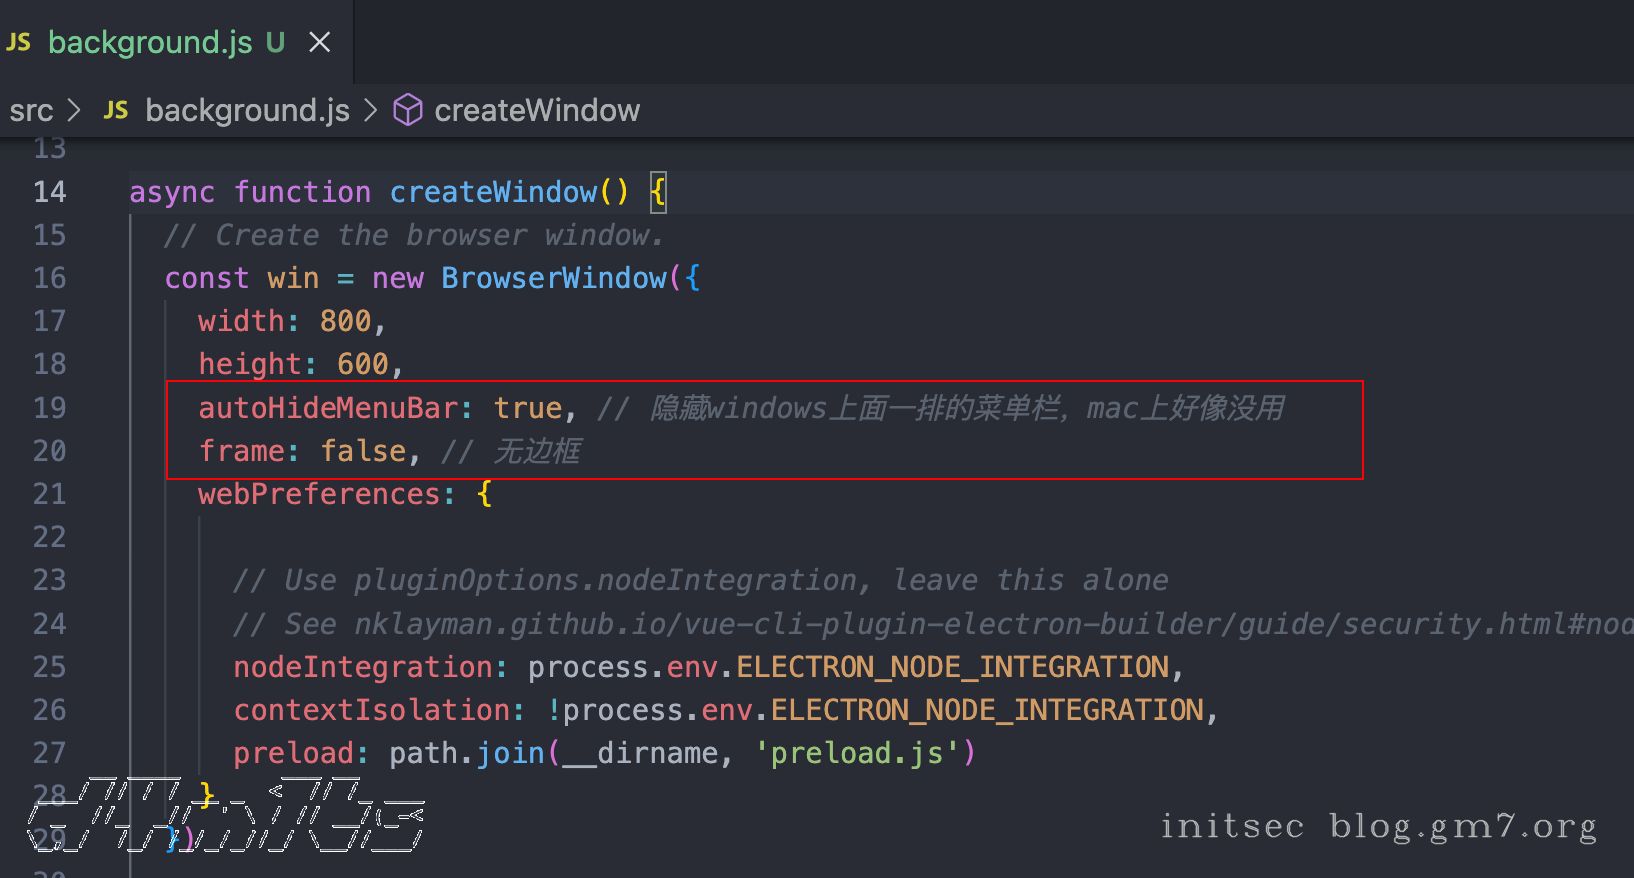Click line number 14 in the gutter
The height and width of the screenshot is (878, 1634).
(x=49, y=192)
